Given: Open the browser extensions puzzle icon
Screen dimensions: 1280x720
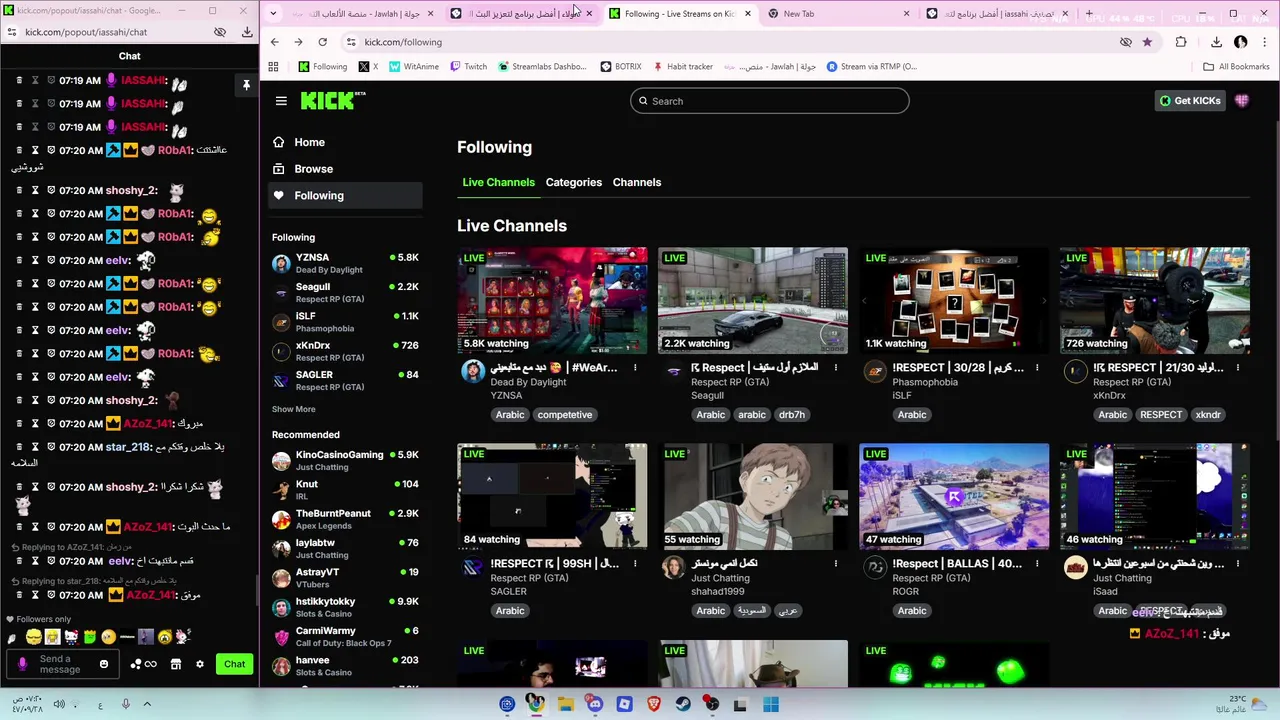Looking at the screenshot, I should (x=1181, y=42).
